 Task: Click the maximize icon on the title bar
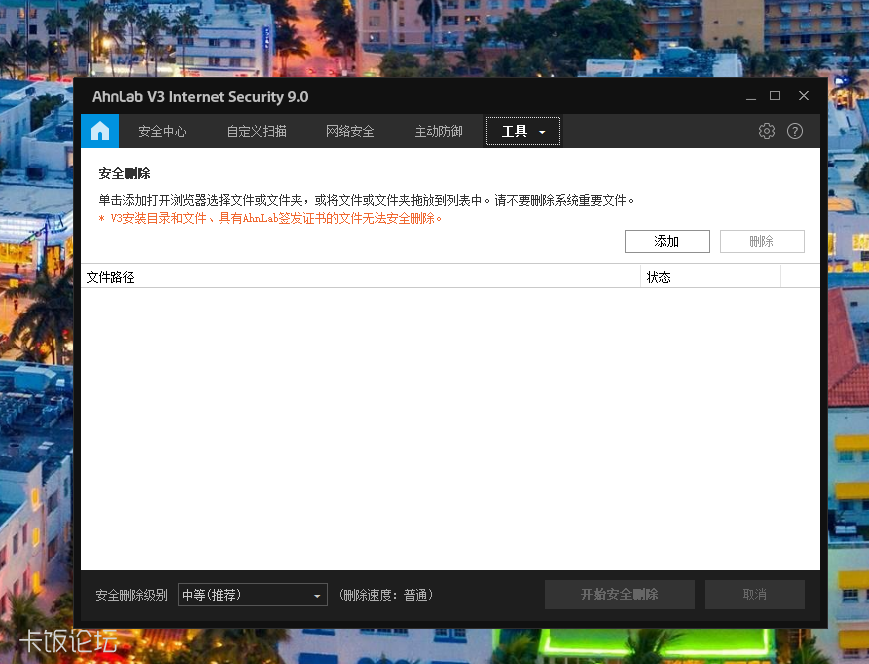pyautogui.click(x=775, y=96)
